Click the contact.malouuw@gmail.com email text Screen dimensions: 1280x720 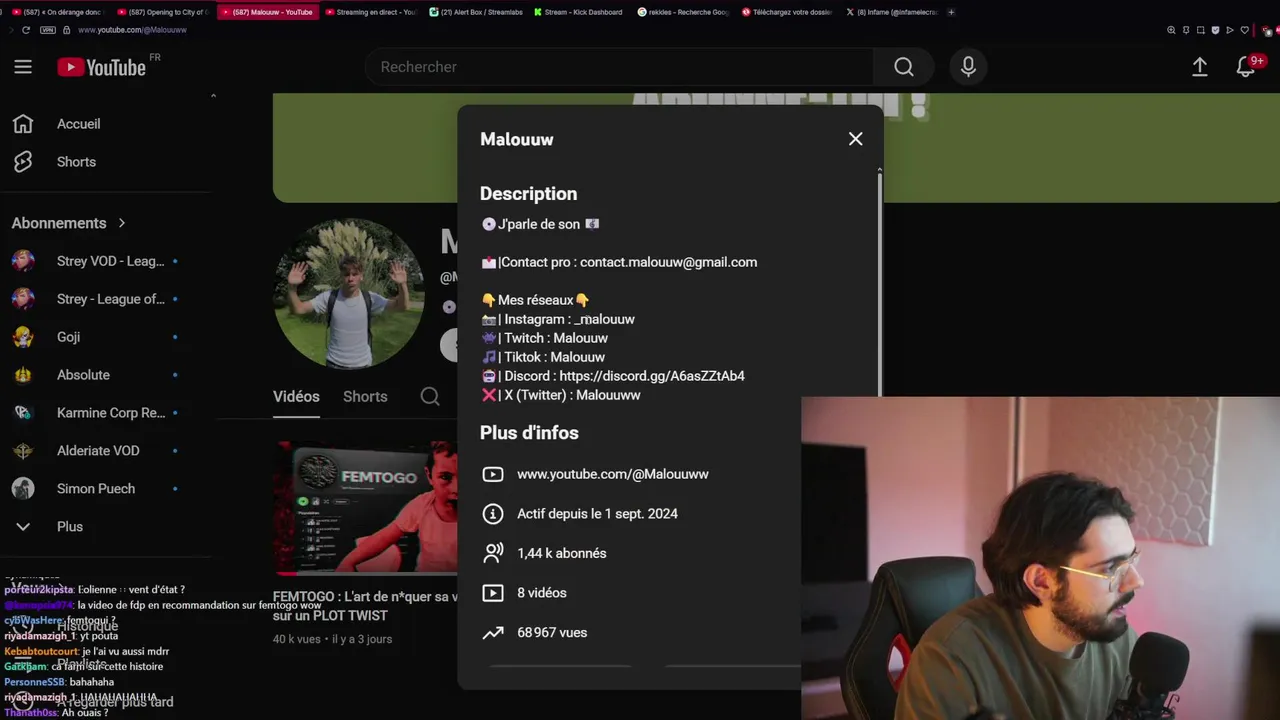coord(669,262)
